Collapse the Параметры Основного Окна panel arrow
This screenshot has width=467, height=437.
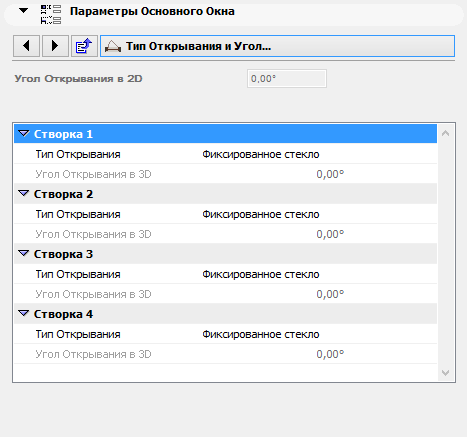click(23, 11)
